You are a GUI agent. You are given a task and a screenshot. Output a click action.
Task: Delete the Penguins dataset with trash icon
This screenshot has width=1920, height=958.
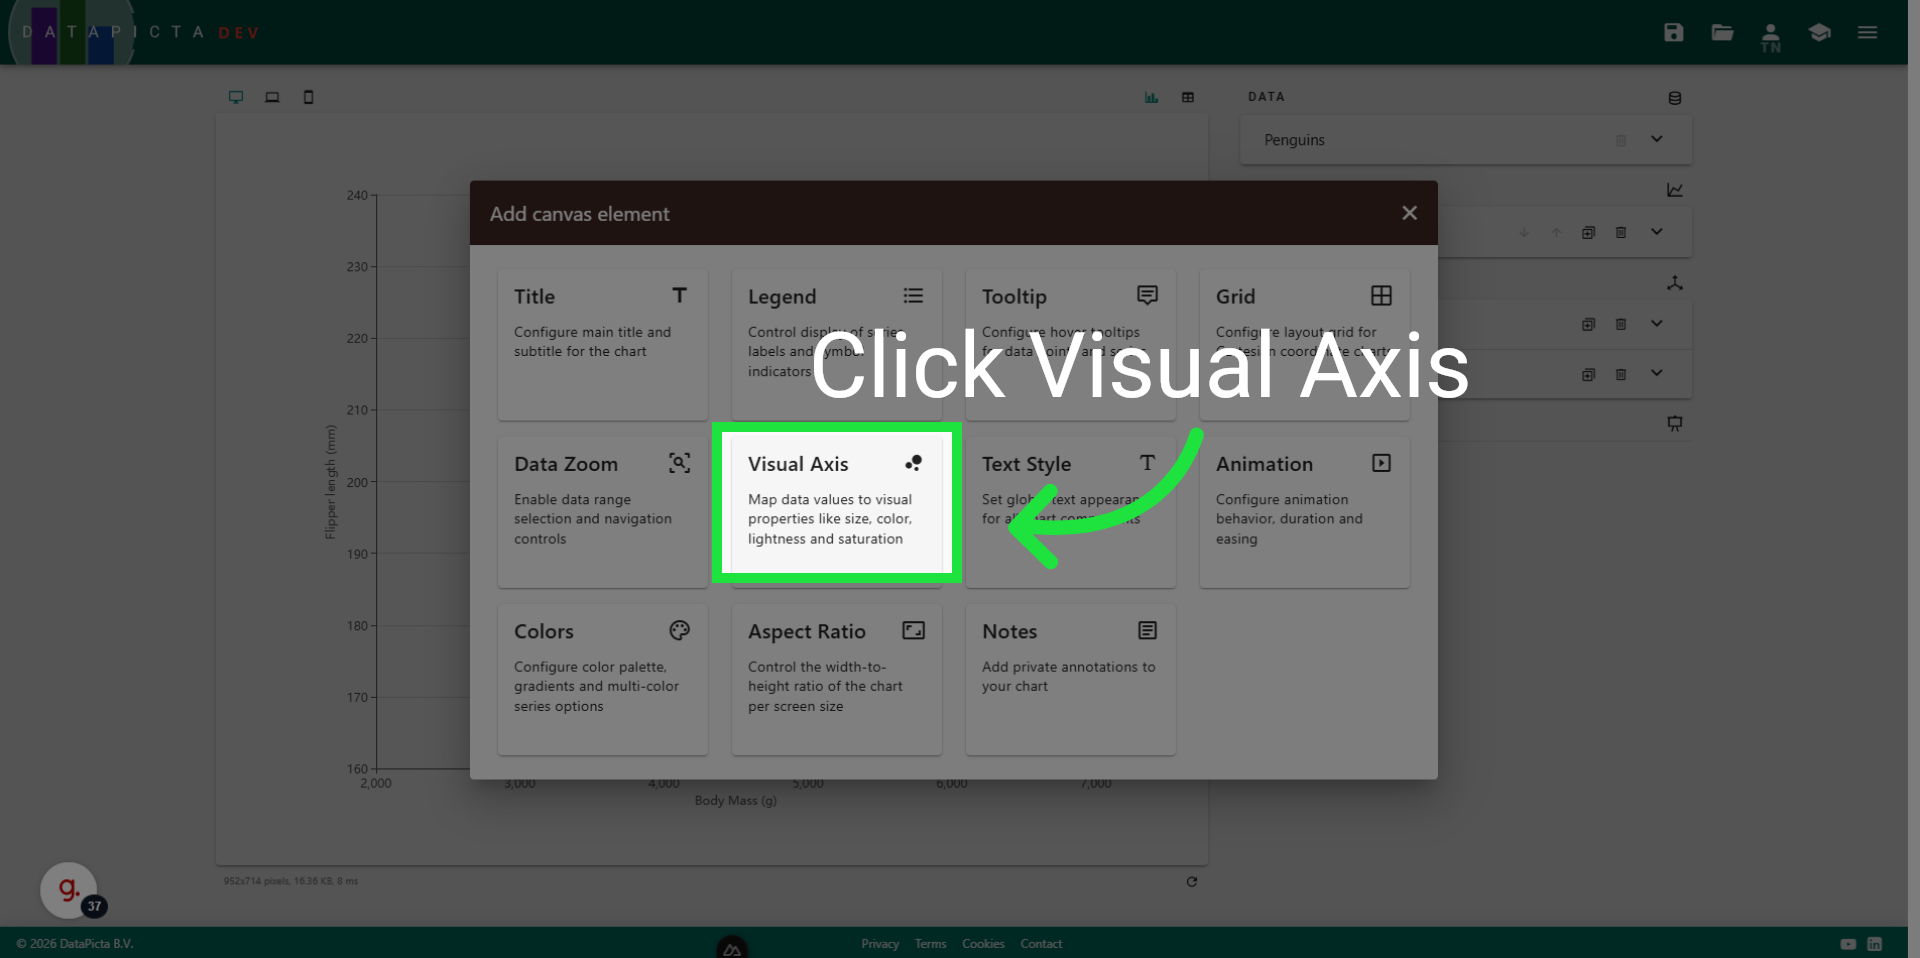click(x=1621, y=140)
